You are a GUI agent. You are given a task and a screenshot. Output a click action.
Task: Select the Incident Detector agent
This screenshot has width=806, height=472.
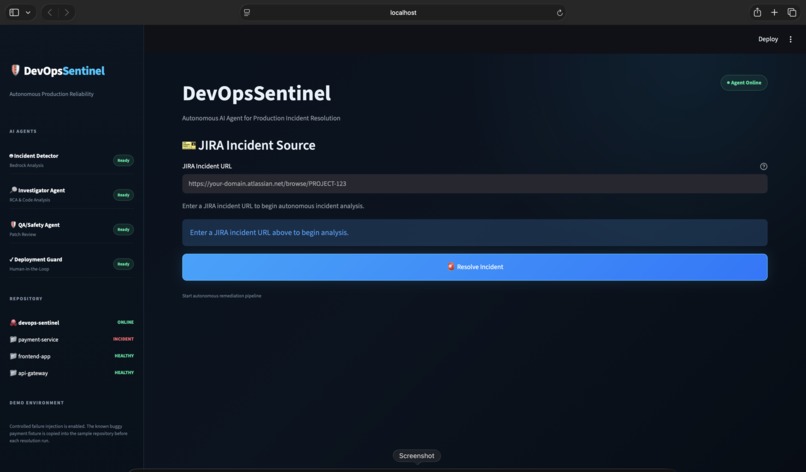[34, 156]
